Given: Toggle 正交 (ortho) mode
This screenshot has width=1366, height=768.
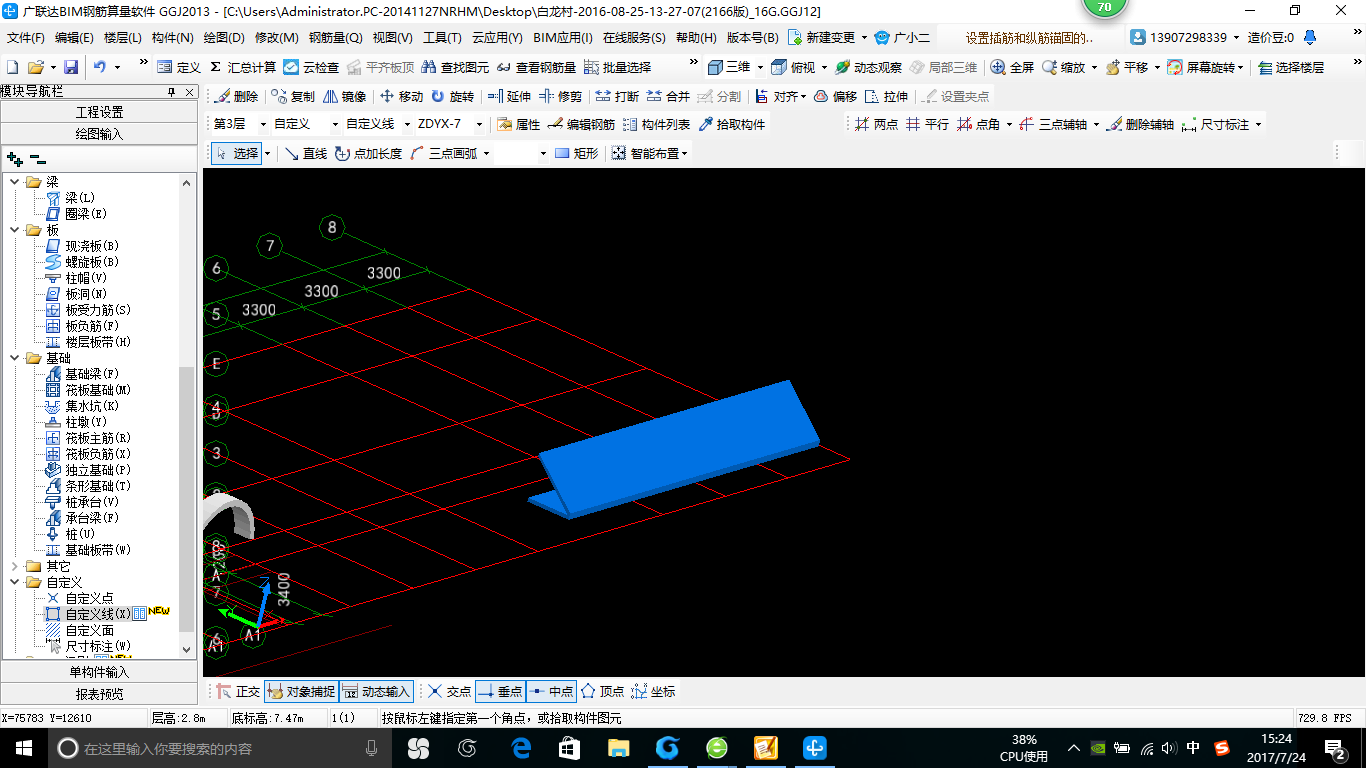Looking at the screenshot, I should coord(238,691).
